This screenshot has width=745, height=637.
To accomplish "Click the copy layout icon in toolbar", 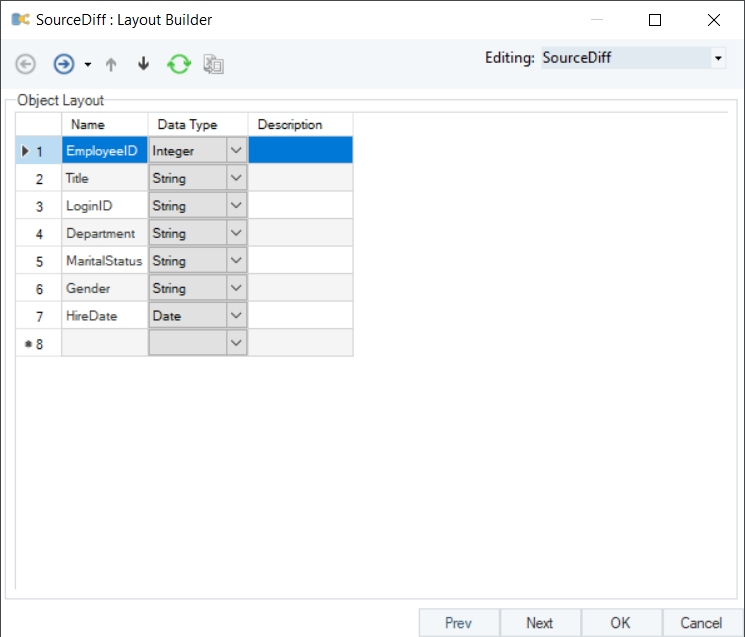I will [213, 64].
